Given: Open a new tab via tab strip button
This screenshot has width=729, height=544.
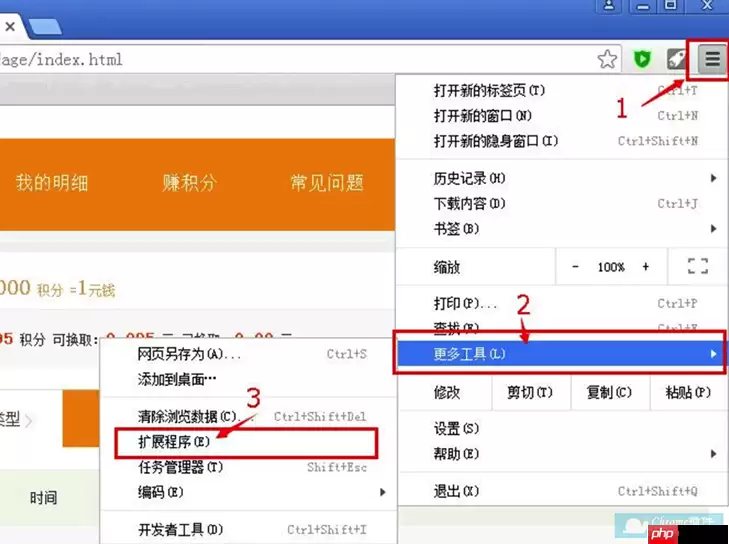Looking at the screenshot, I should [45, 27].
